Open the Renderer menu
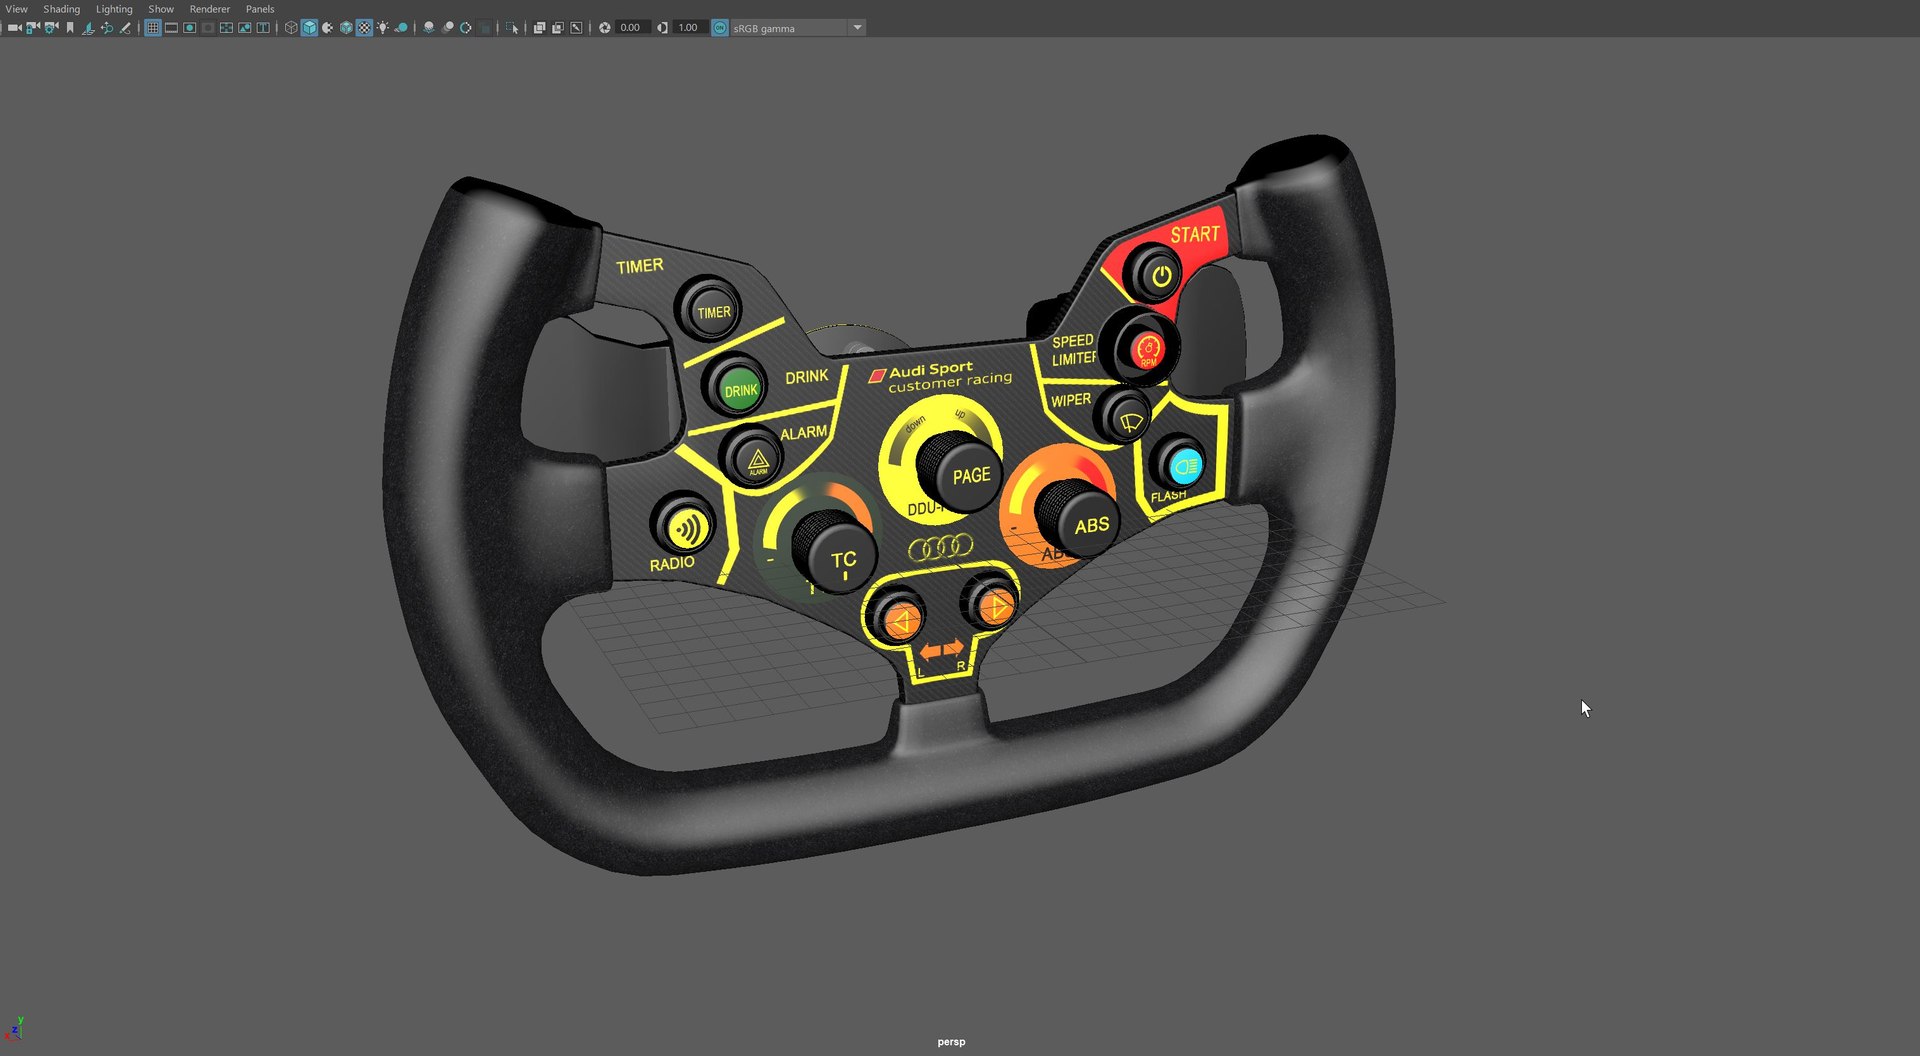1920x1056 pixels. pos(210,9)
